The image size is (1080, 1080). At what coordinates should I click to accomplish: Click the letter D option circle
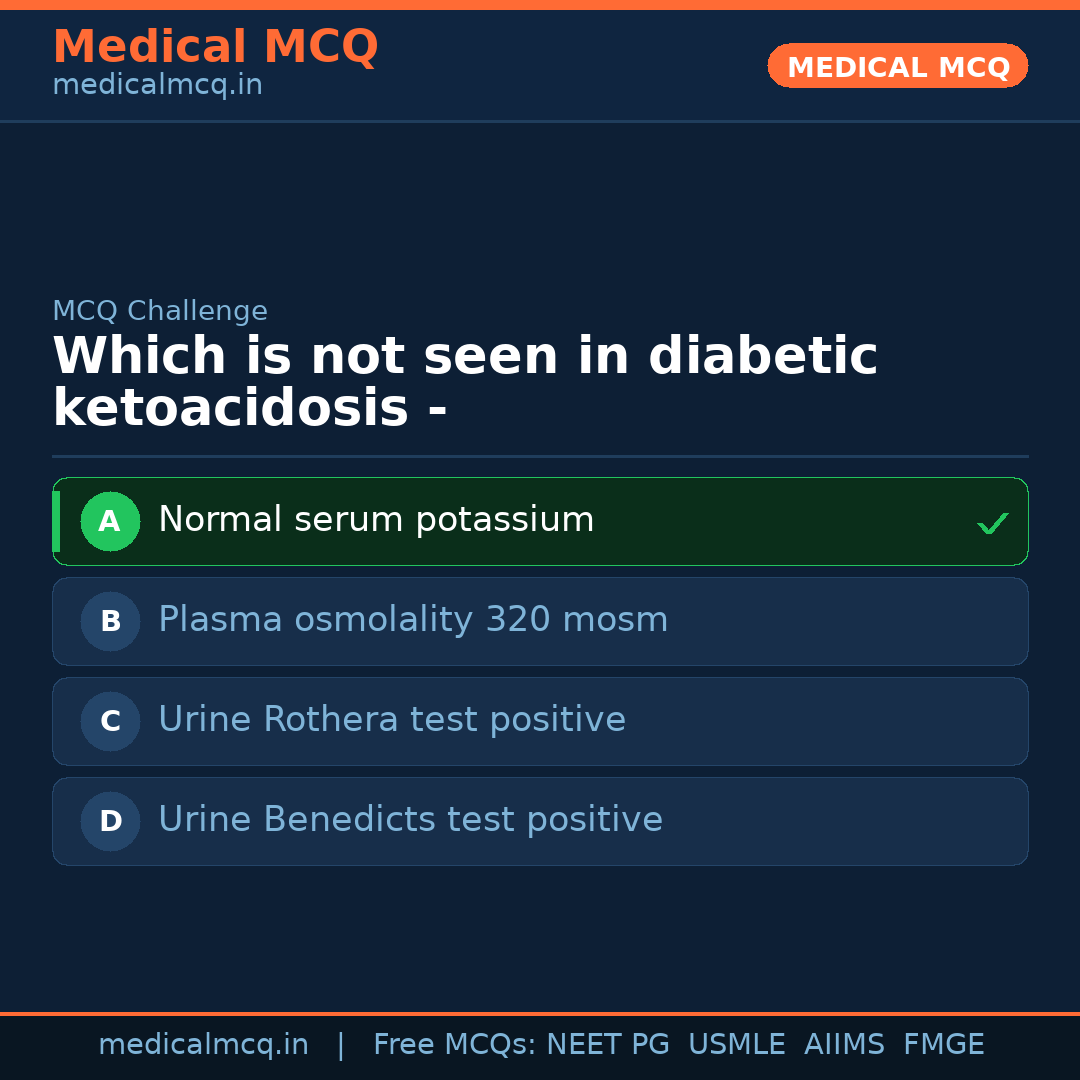(x=110, y=821)
